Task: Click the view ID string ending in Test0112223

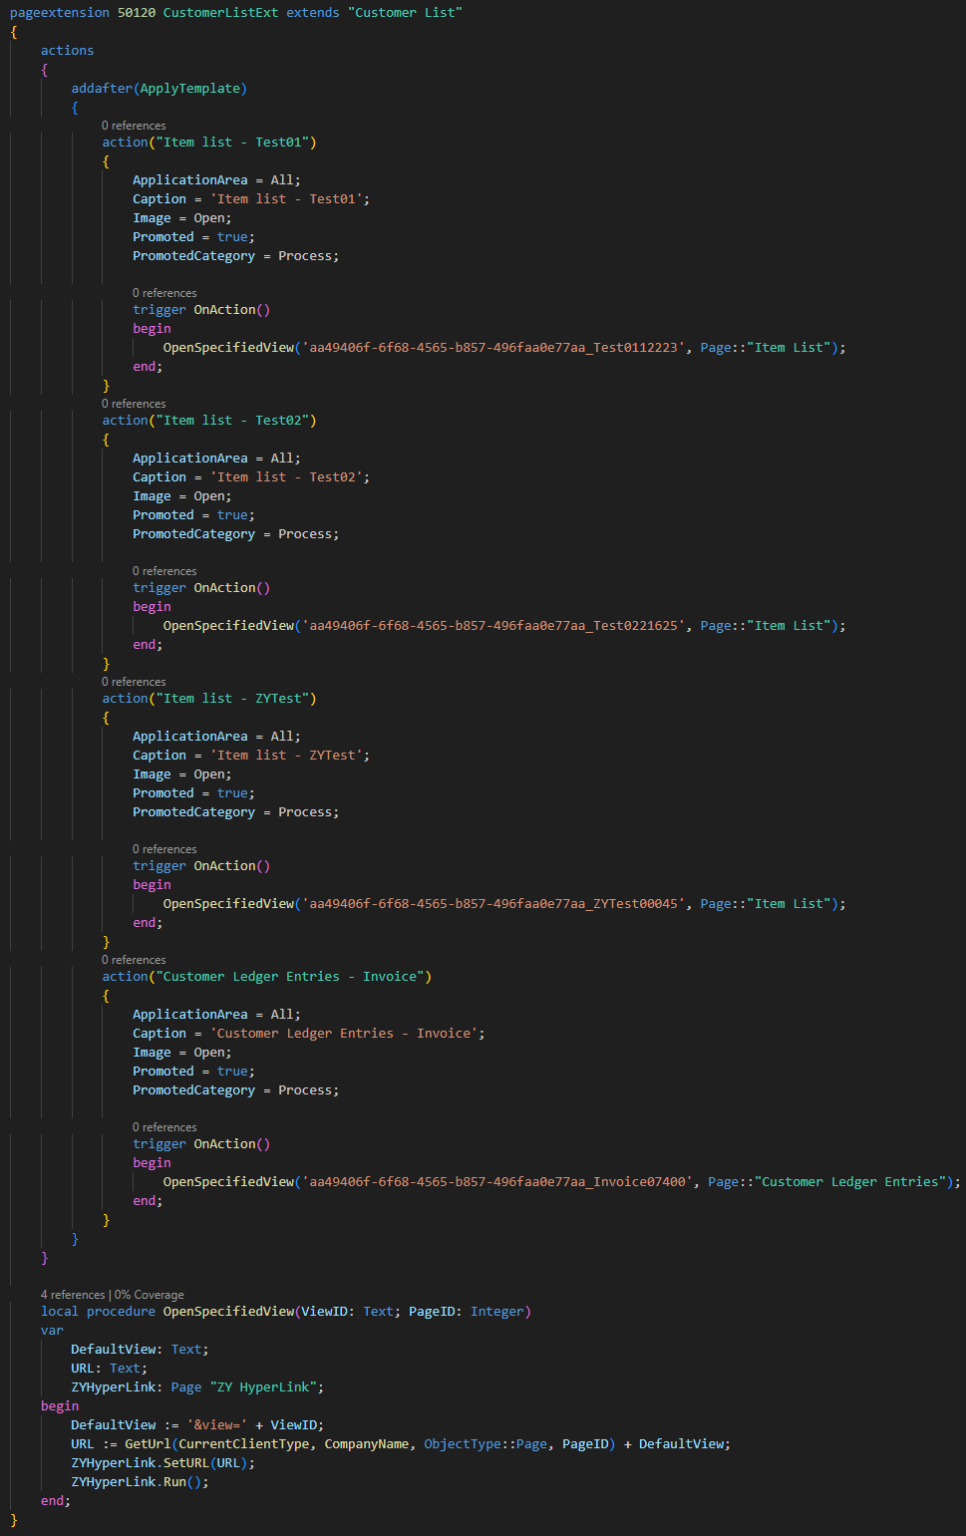Action: [x=494, y=347]
